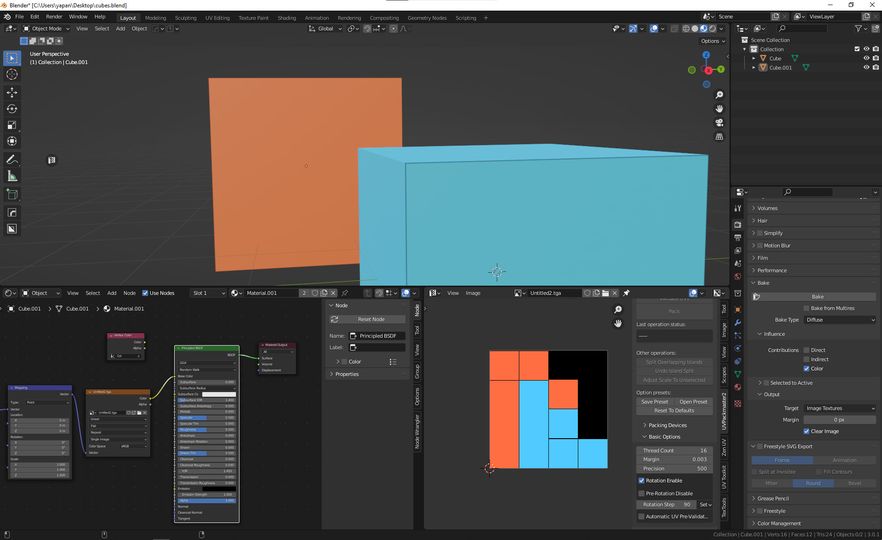The width and height of the screenshot is (882, 540).
Task: Open Output properties tab icon
Action: [x=737, y=237]
